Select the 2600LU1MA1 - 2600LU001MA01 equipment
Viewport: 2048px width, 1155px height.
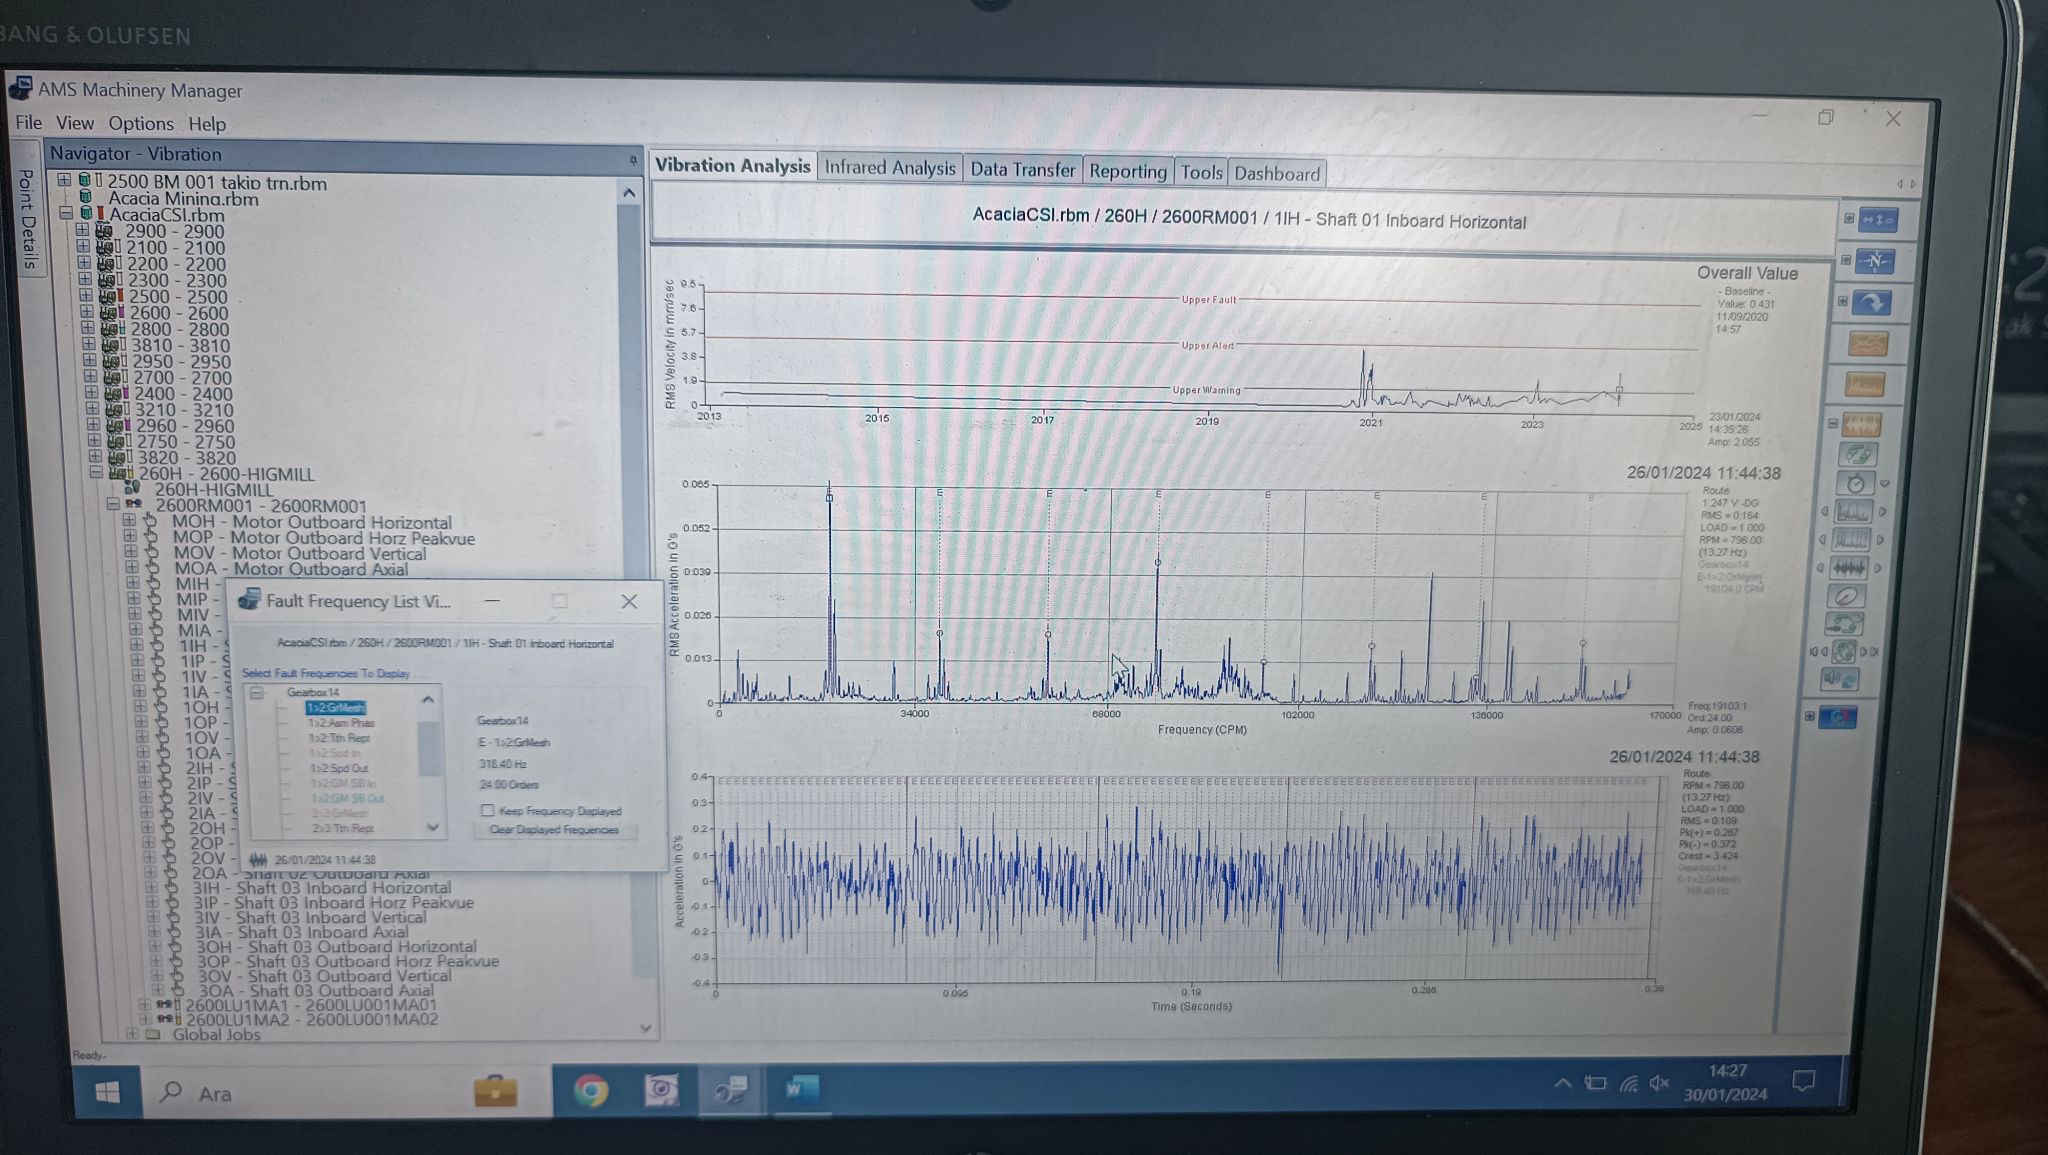pos(310,1005)
